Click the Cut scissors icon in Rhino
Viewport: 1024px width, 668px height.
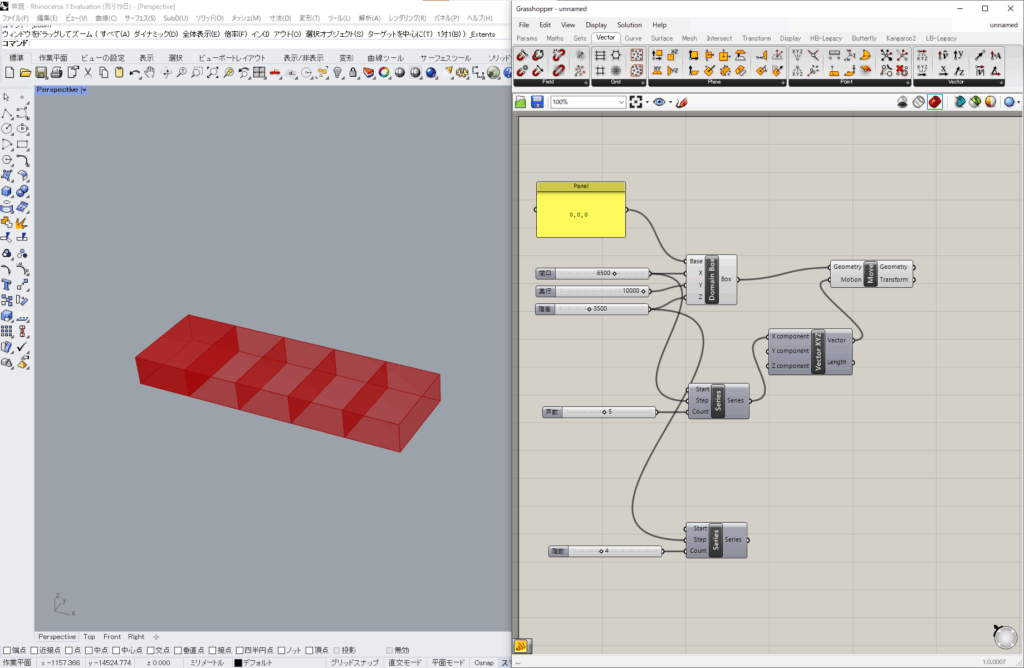point(88,73)
